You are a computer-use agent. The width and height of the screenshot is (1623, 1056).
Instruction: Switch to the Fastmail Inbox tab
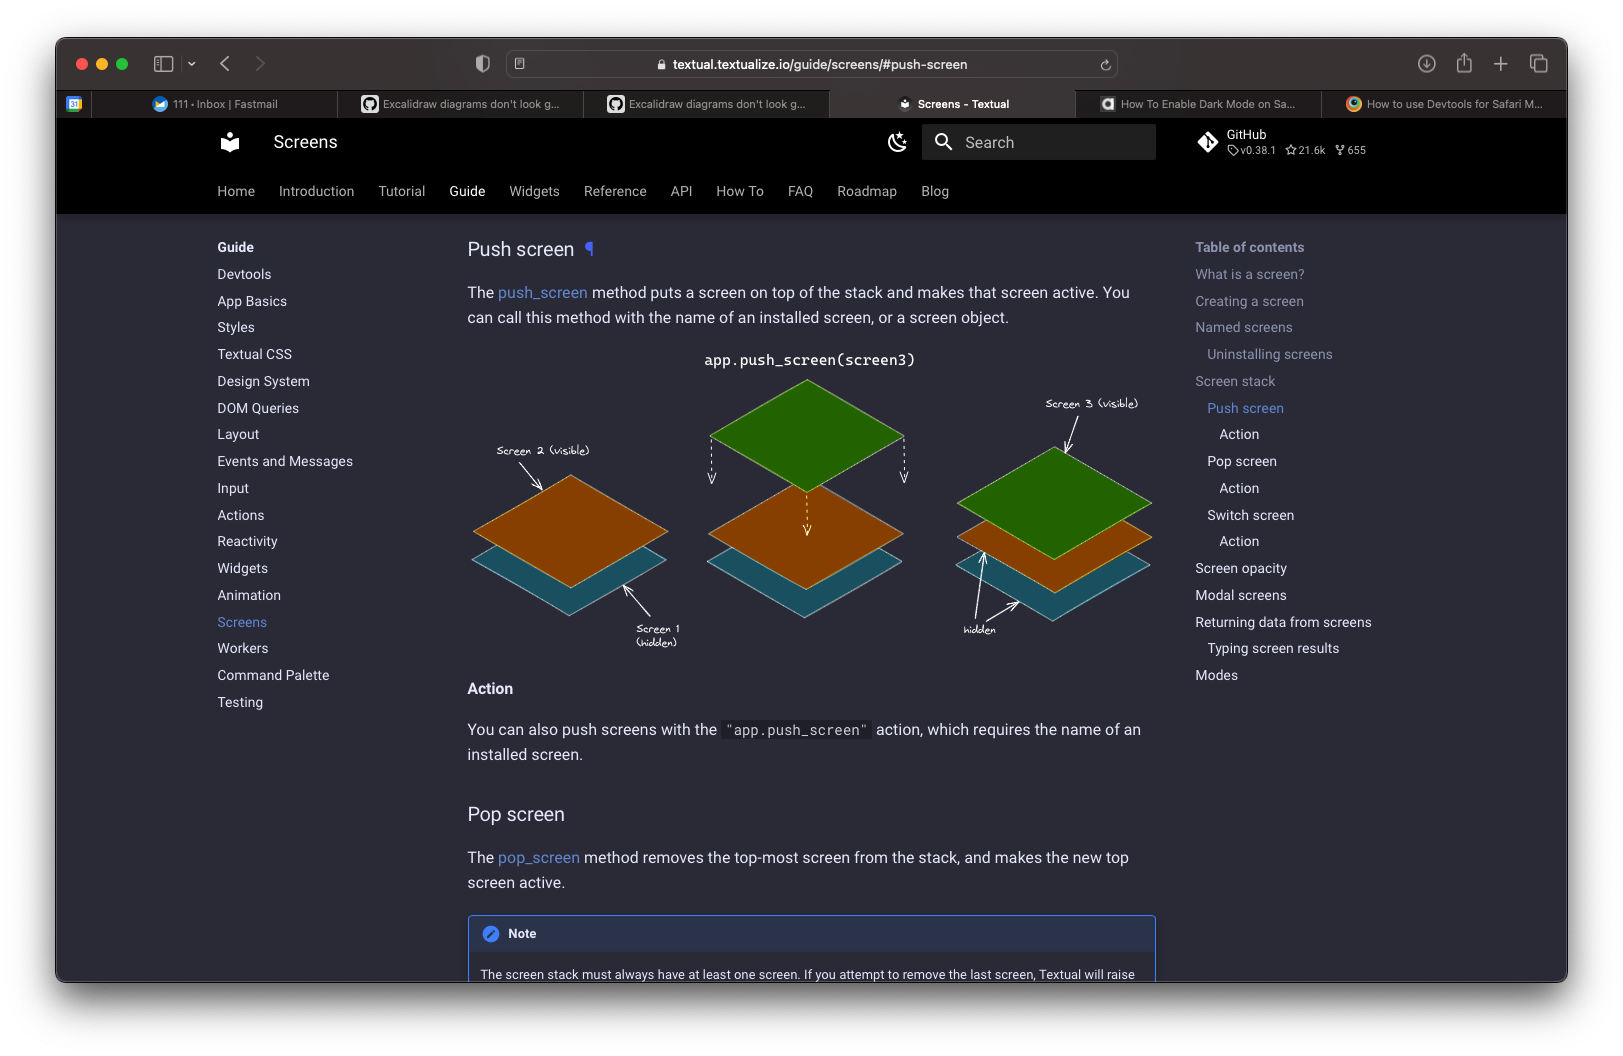(x=215, y=104)
